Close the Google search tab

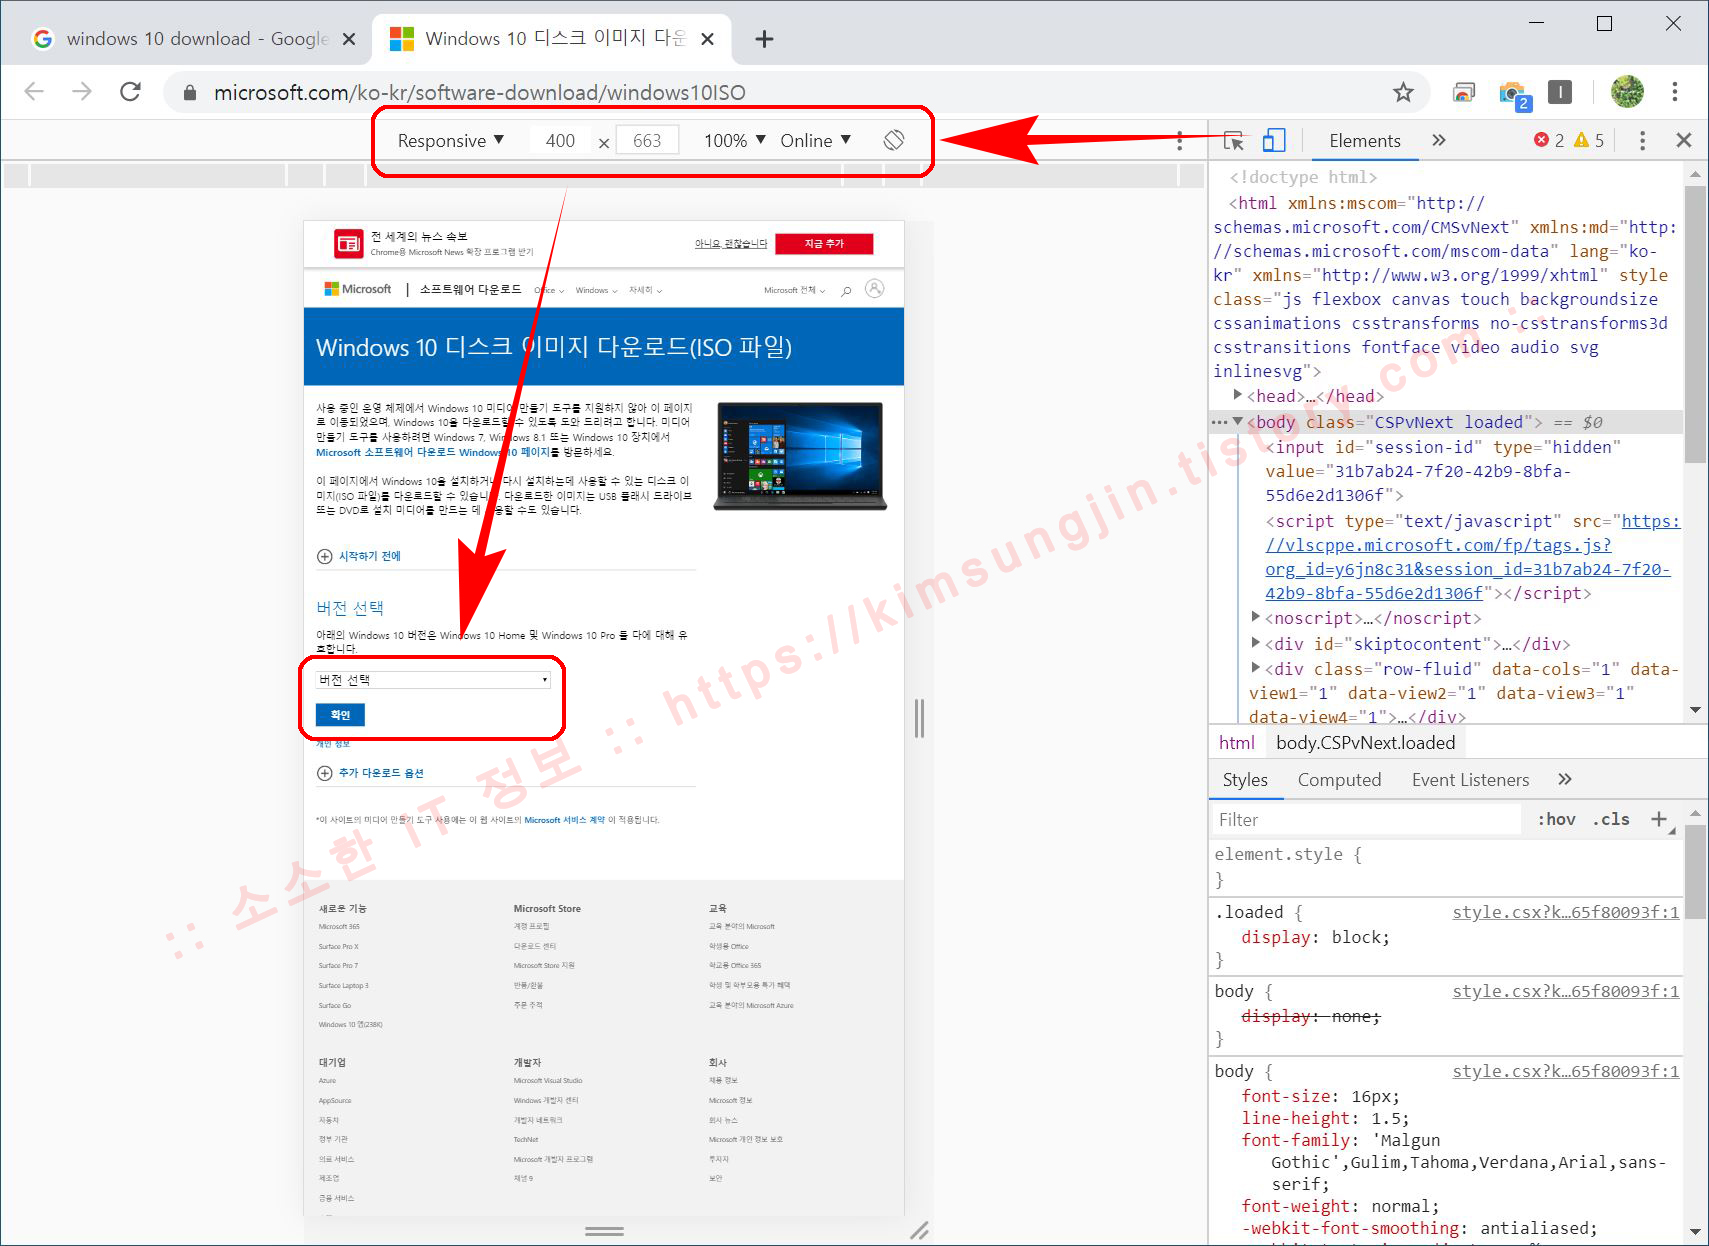click(x=349, y=39)
